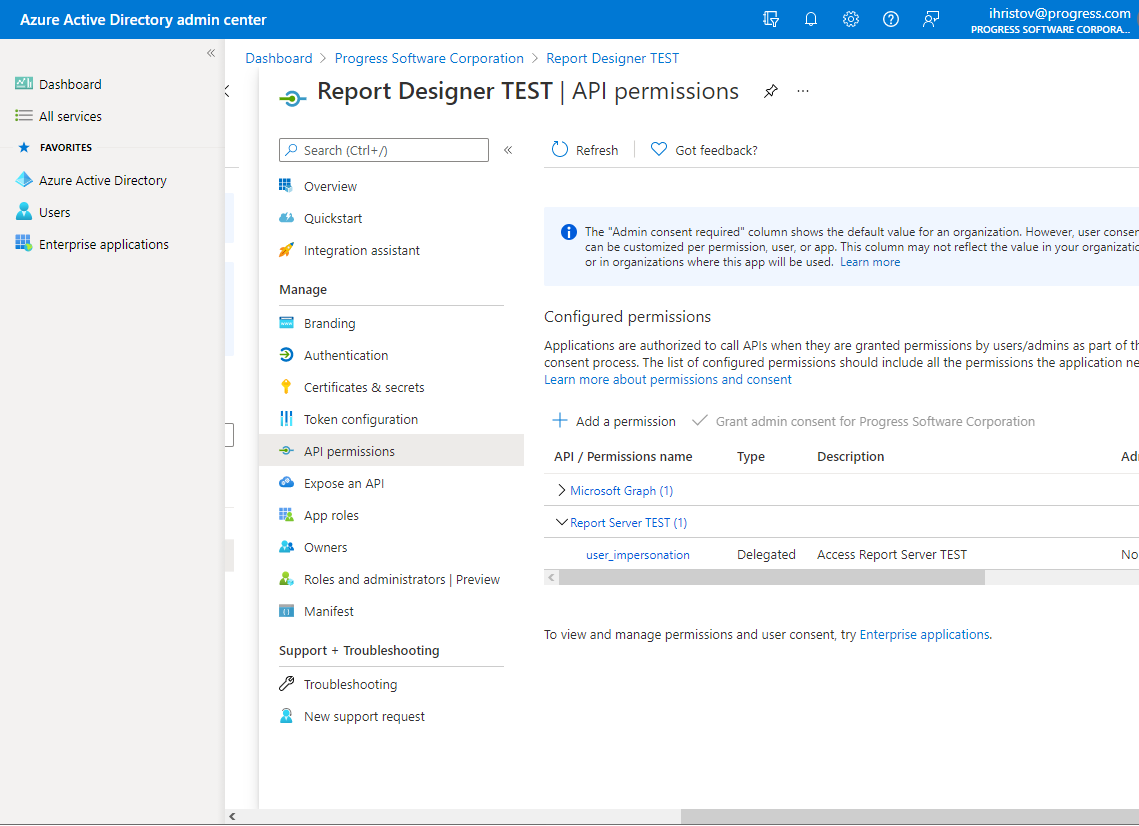1139x826 pixels.
Task: Open the help question mark icon
Action: tap(890, 18)
